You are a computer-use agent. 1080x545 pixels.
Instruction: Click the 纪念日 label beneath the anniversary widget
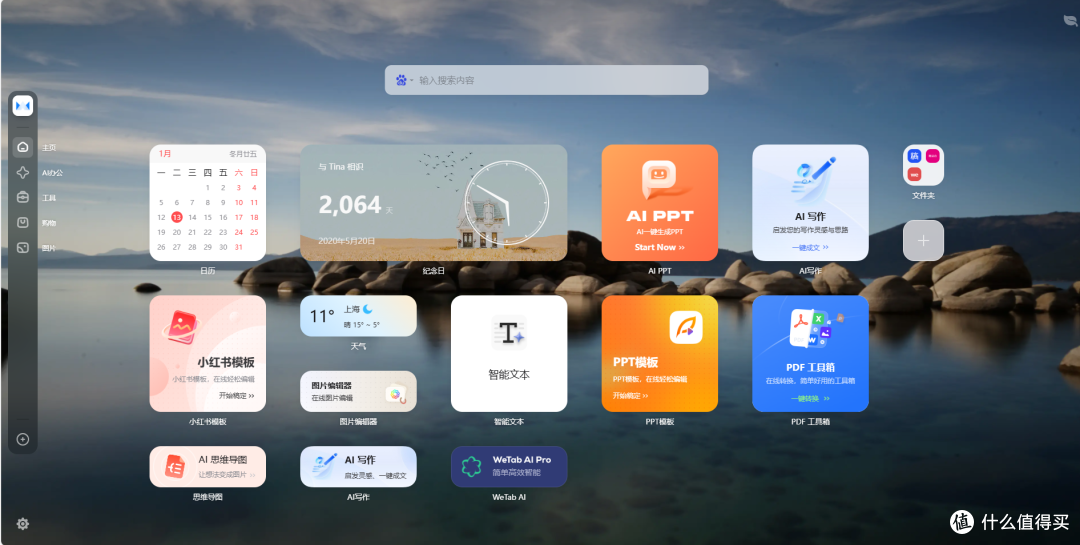click(x=433, y=271)
